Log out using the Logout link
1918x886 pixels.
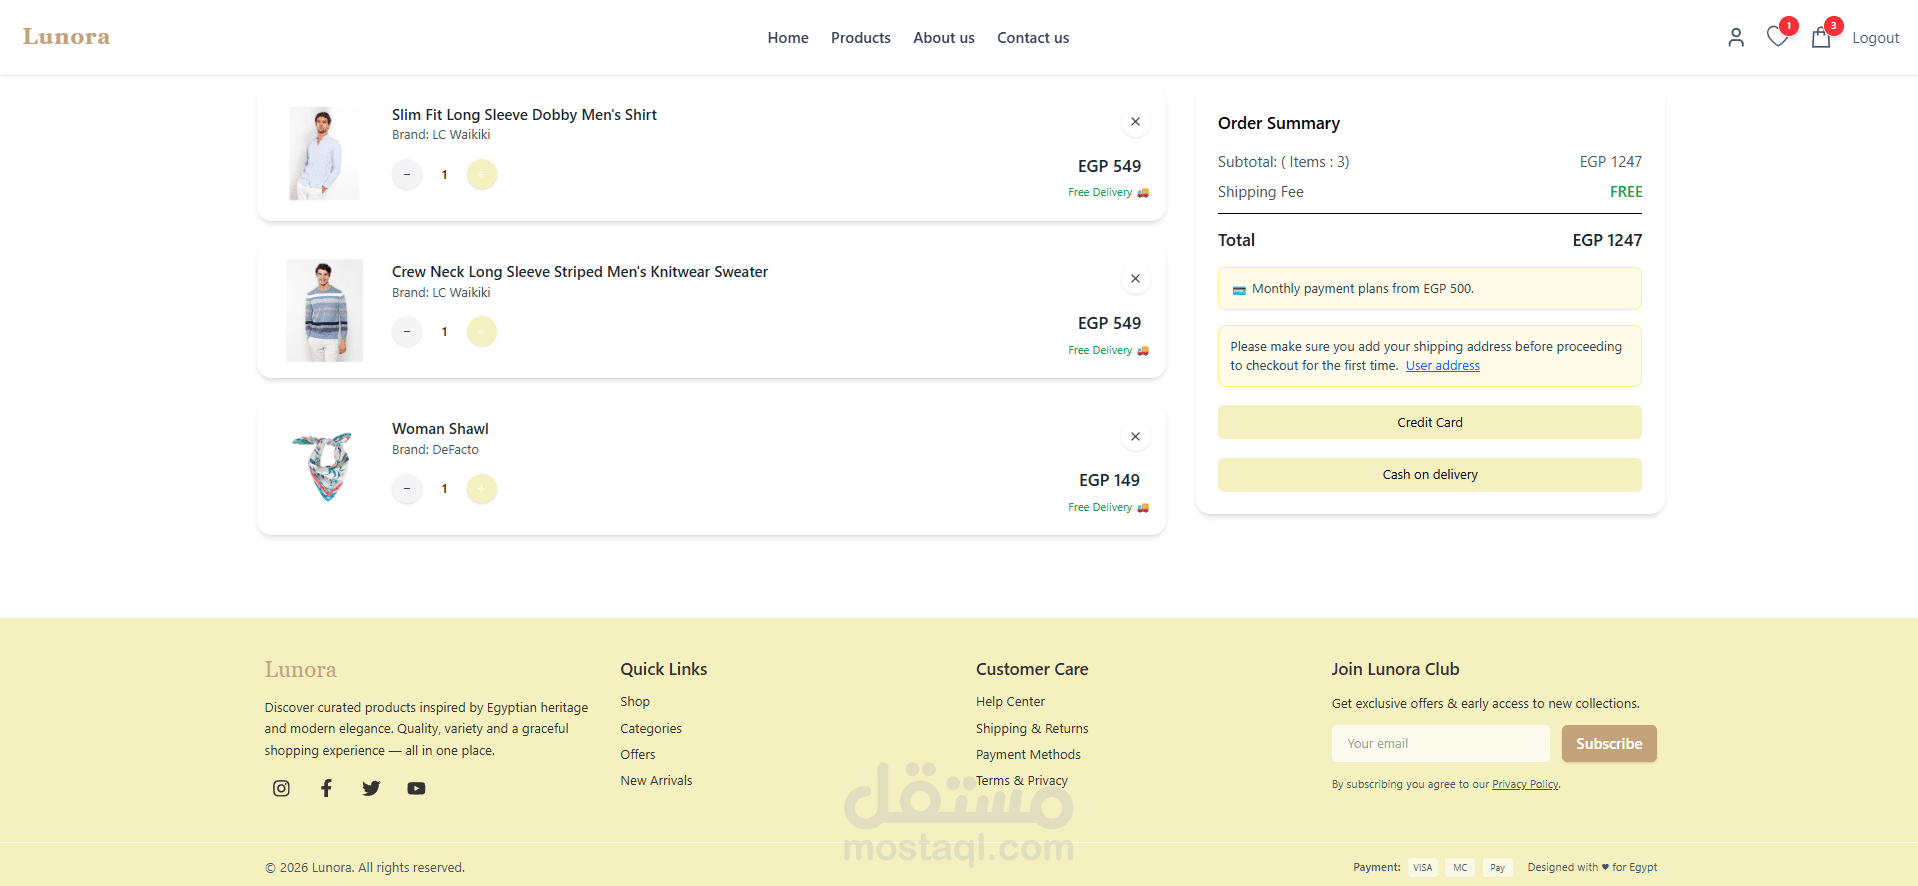(1875, 38)
